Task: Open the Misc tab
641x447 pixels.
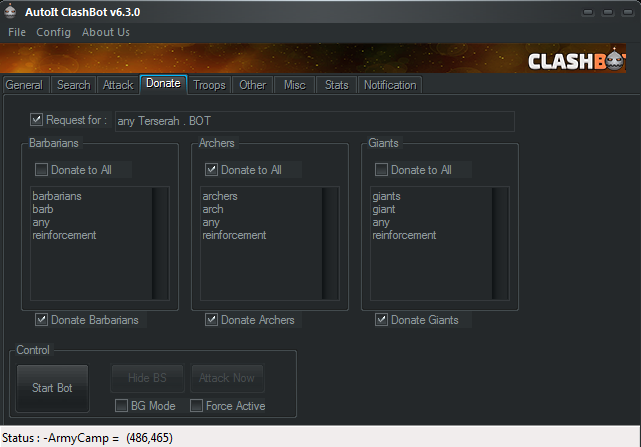Action: click(295, 85)
